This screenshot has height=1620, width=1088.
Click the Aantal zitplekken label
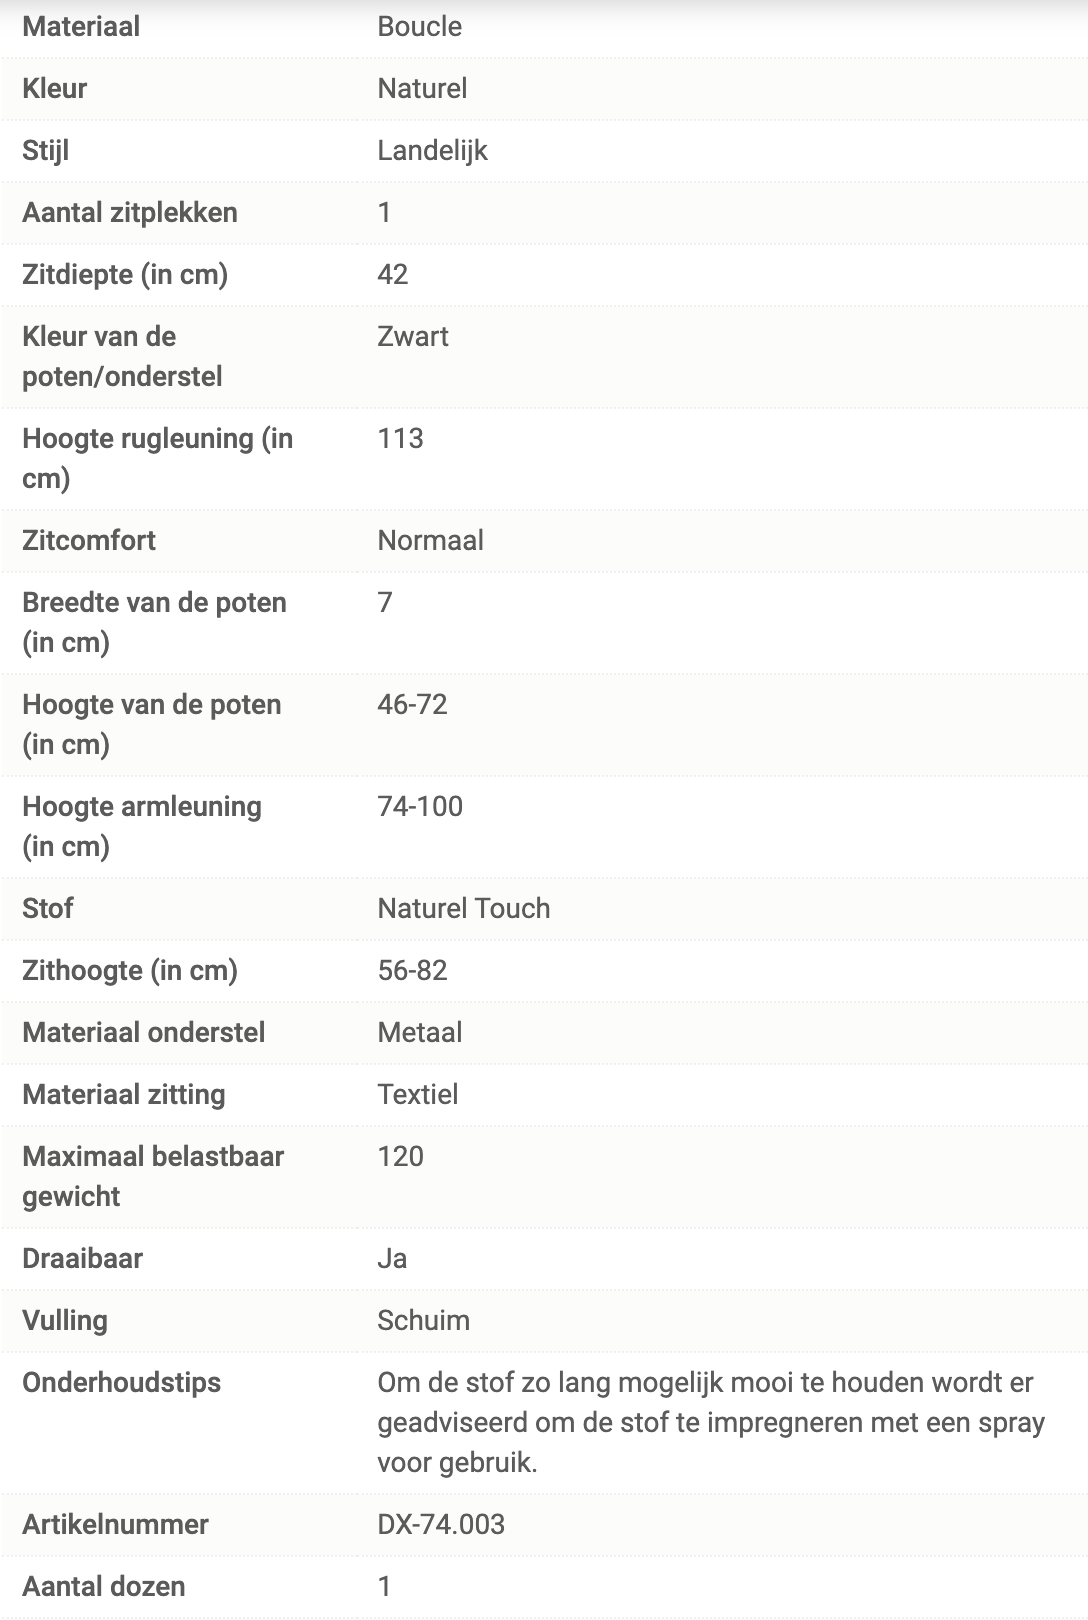click(130, 212)
